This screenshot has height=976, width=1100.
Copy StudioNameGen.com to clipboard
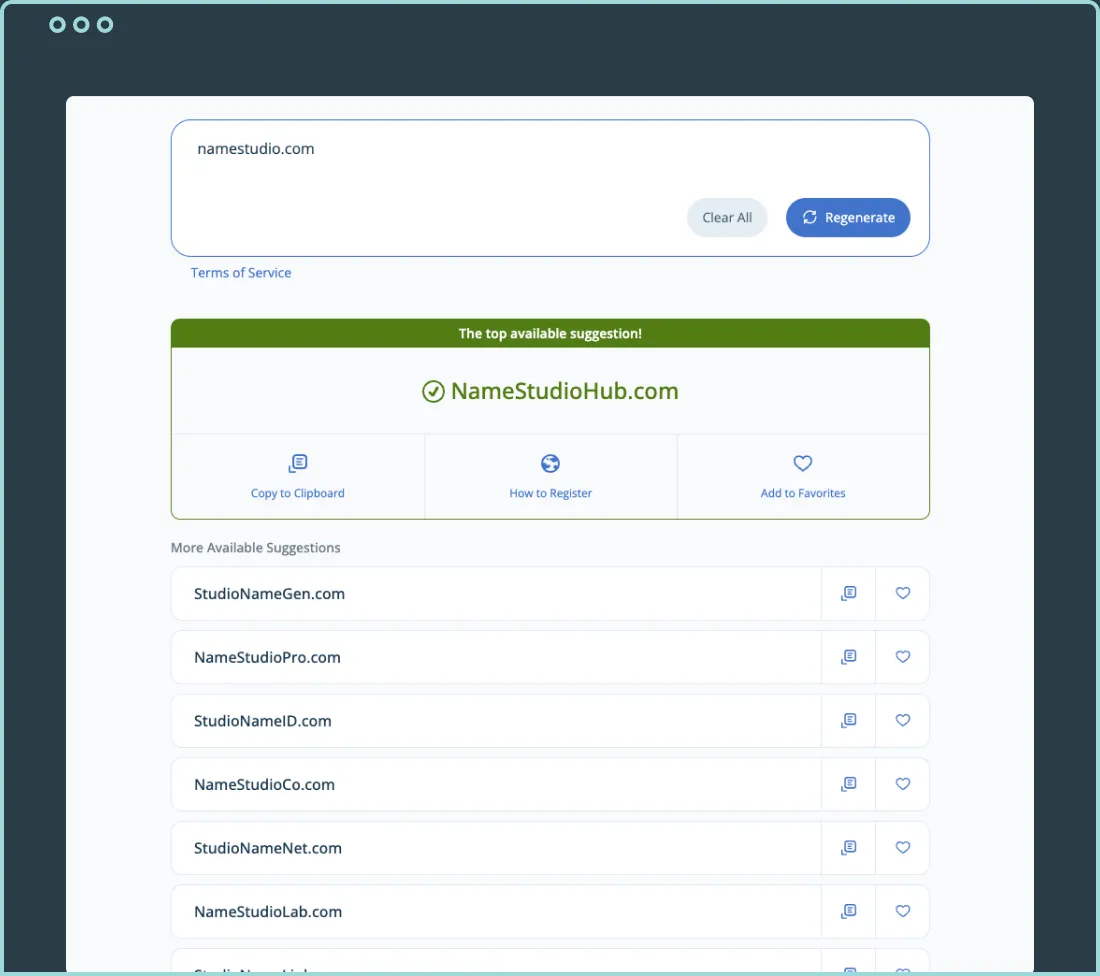click(848, 593)
